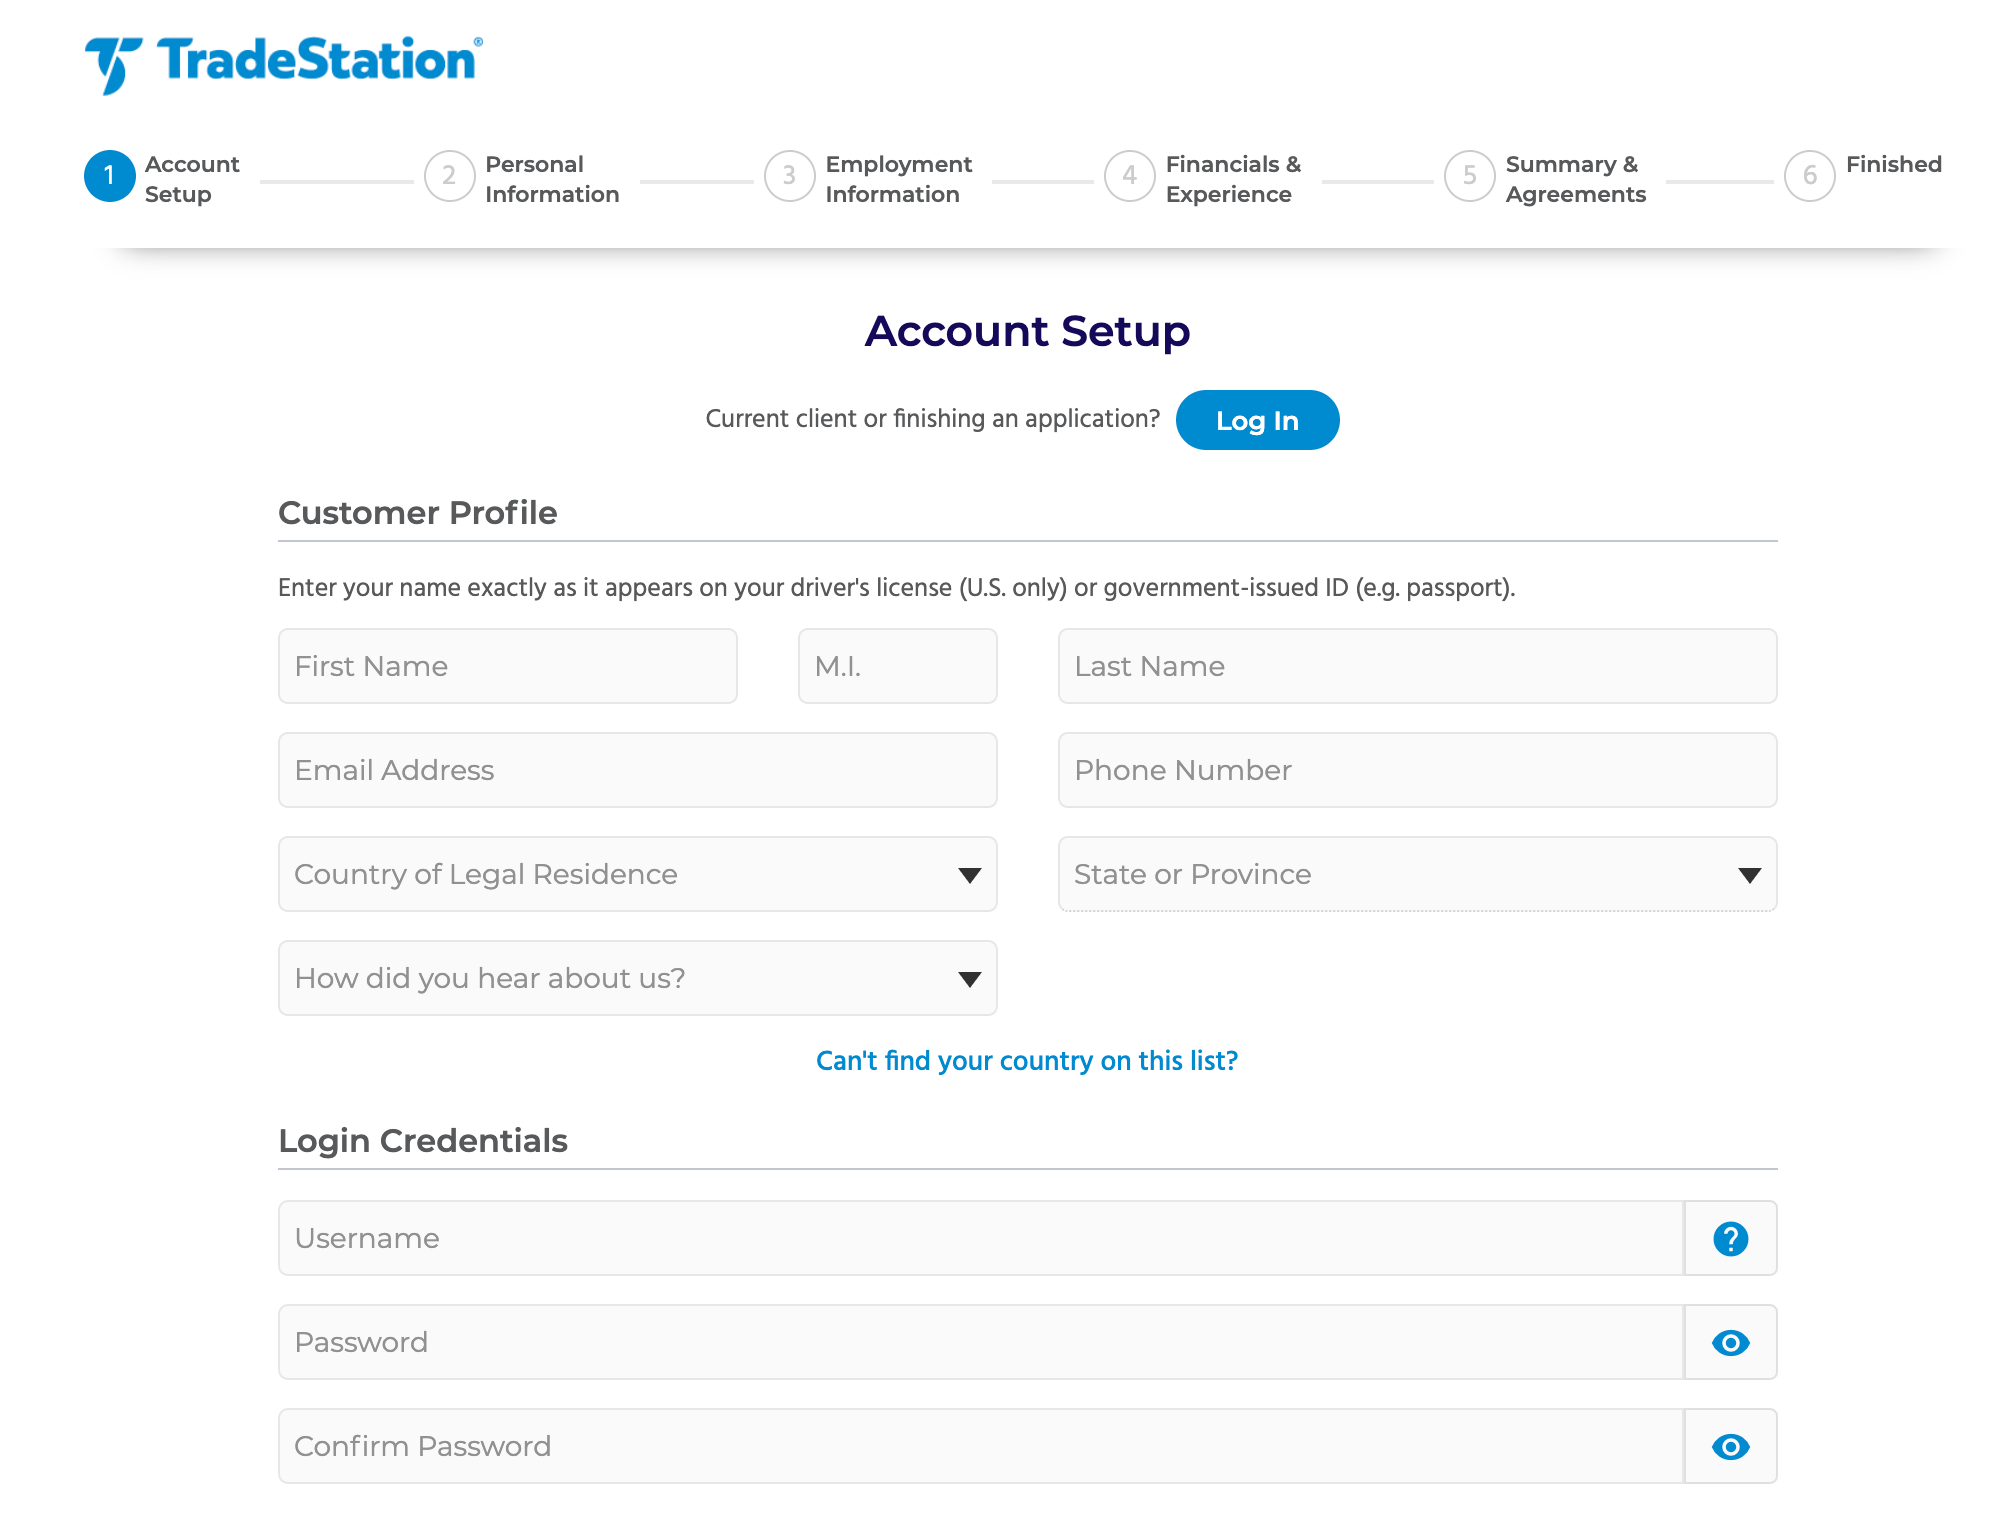Click inside the Email Address field
Viewport: 2012px width, 1516px height.
tap(637, 770)
